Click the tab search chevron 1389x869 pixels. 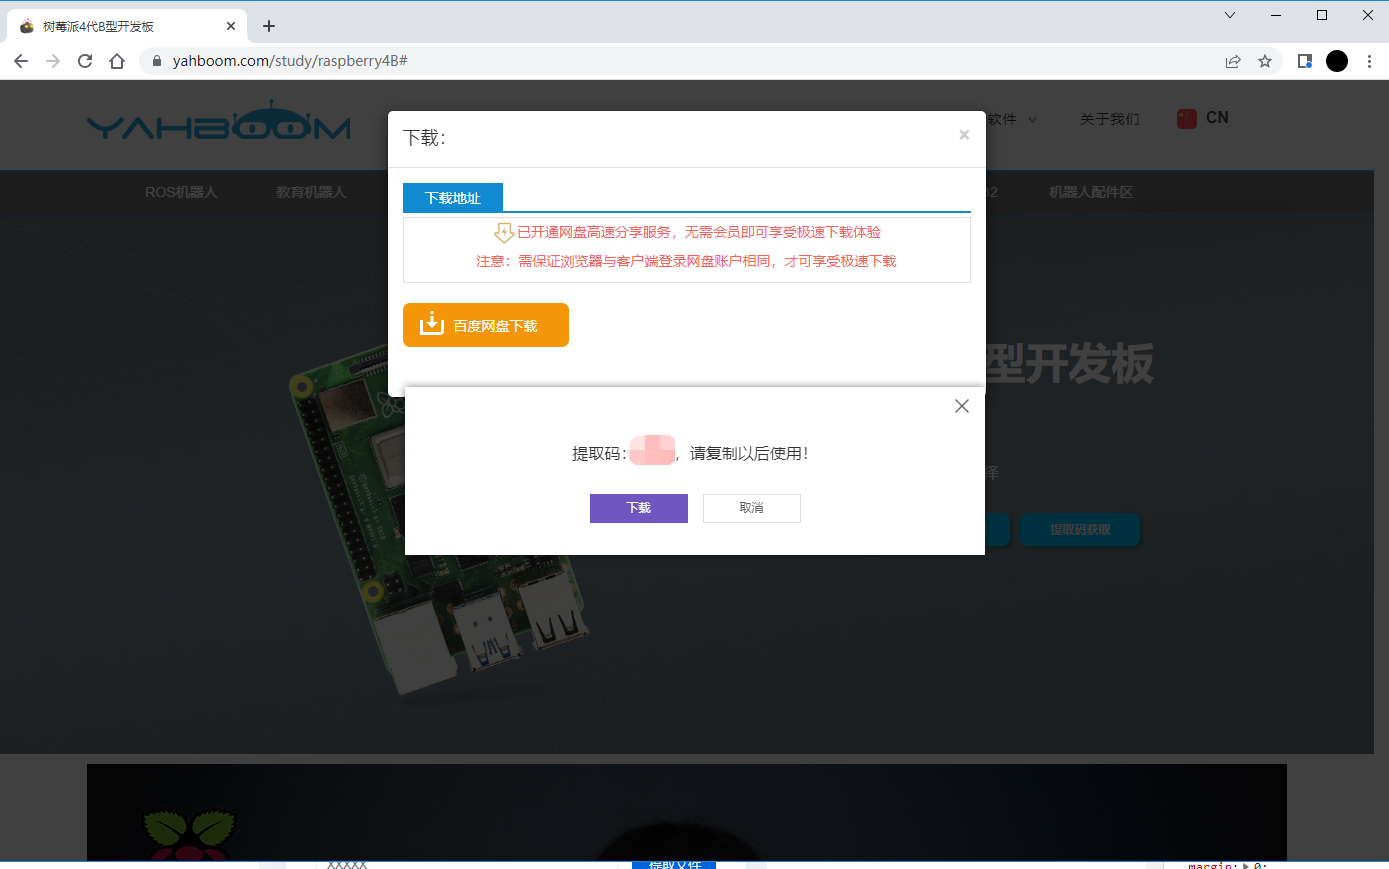coord(1230,15)
